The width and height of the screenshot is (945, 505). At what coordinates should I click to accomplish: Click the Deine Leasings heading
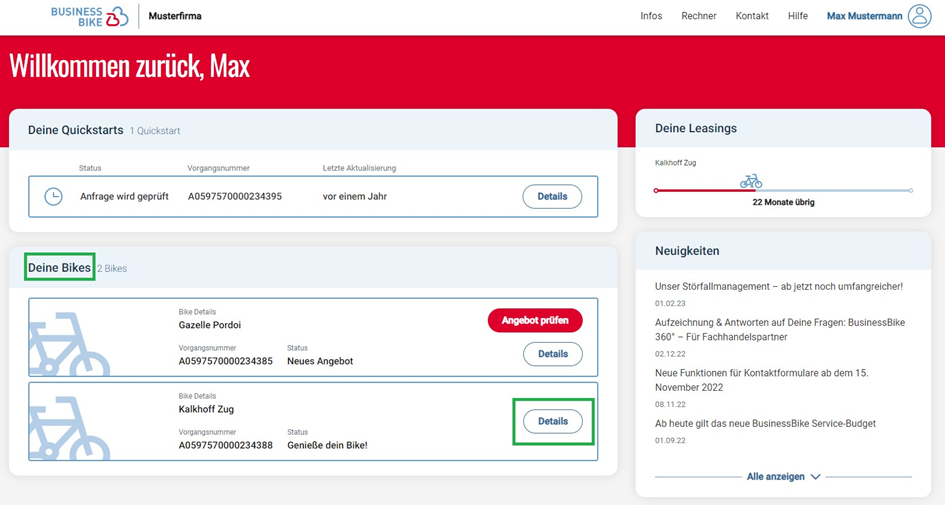(x=696, y=128)
